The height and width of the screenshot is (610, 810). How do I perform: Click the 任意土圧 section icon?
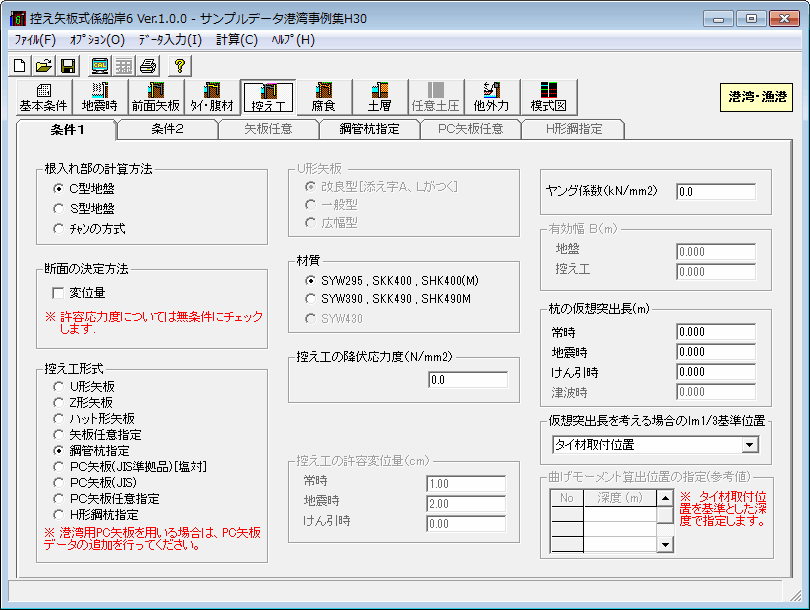(x=435, y=97)
